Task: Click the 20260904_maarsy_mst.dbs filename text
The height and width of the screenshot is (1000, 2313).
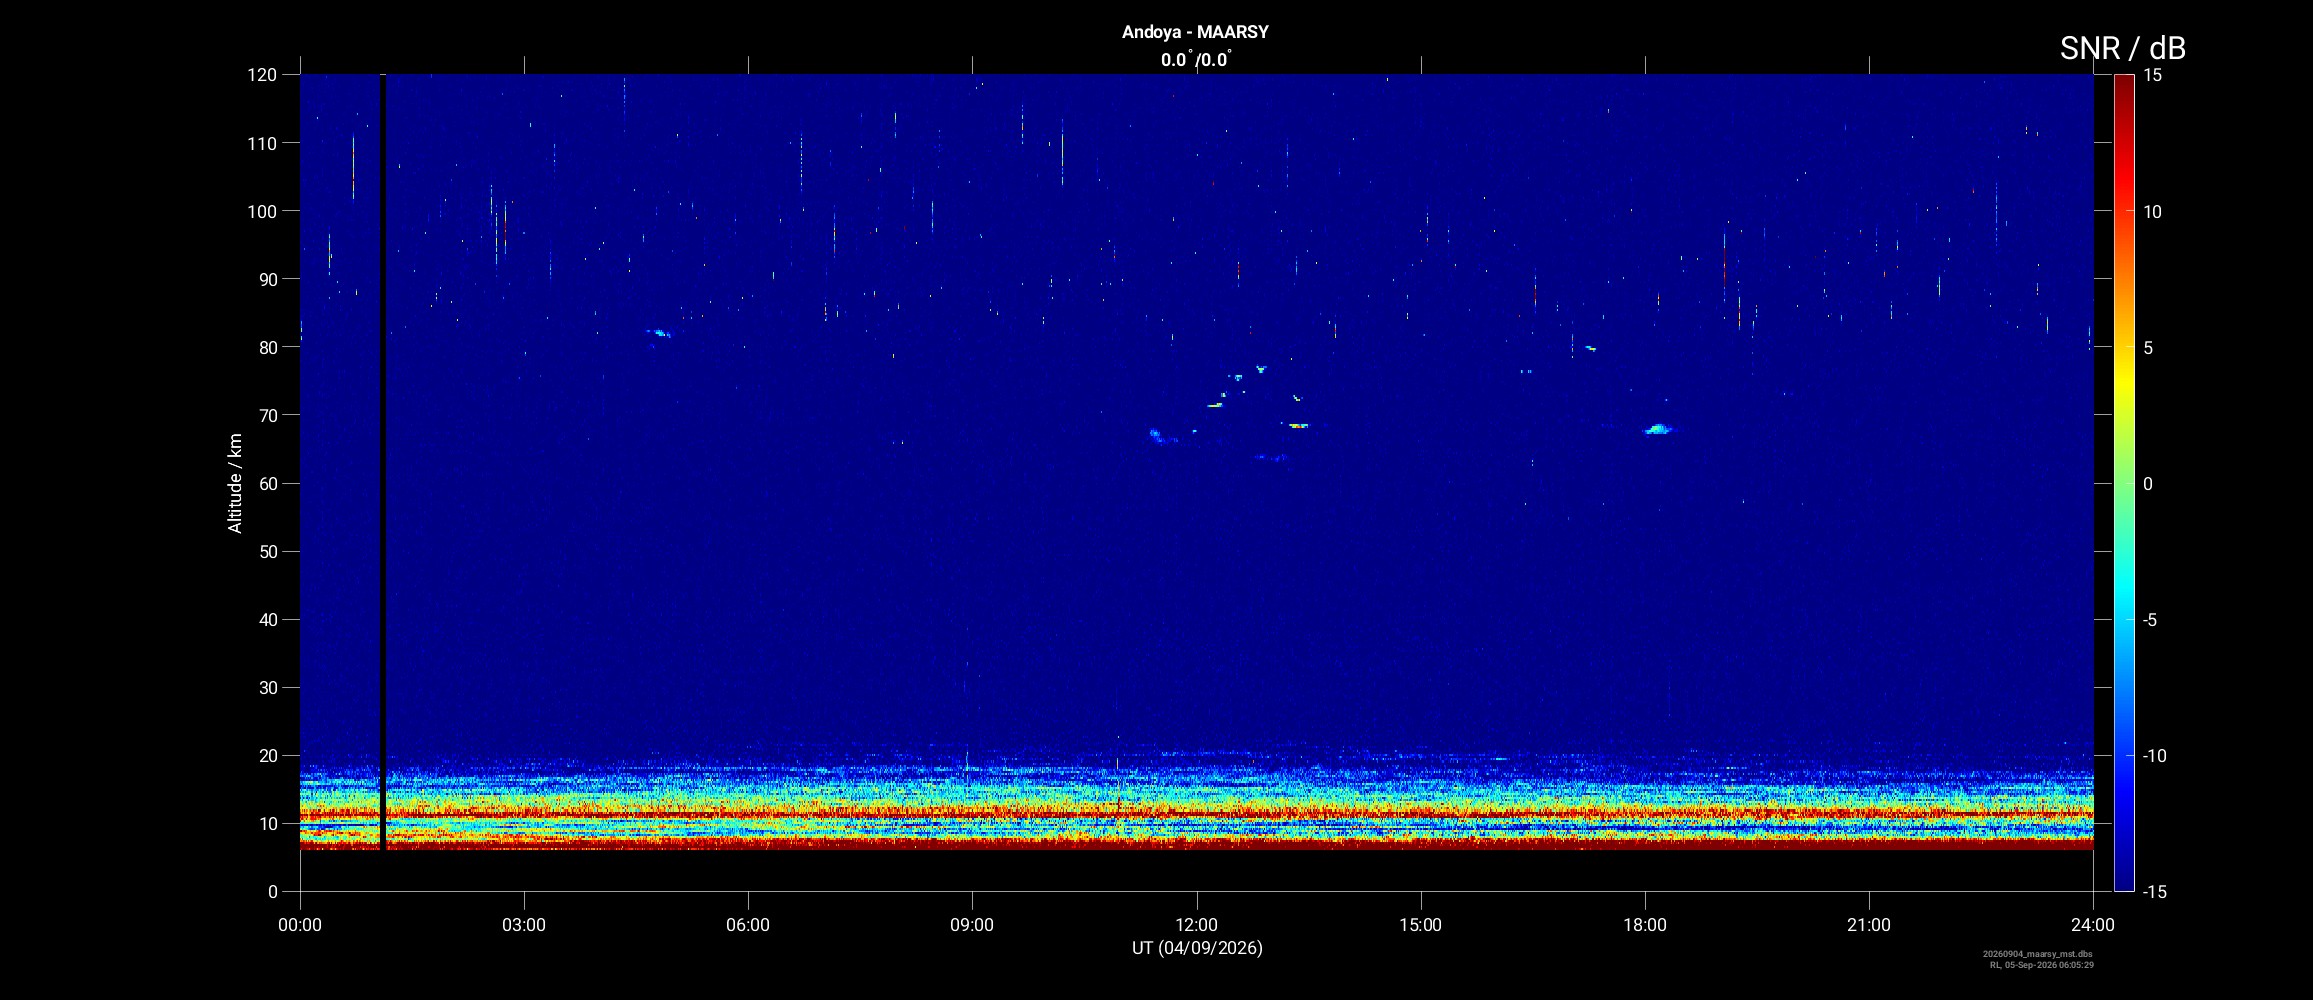Action: tap(2038, 954)
